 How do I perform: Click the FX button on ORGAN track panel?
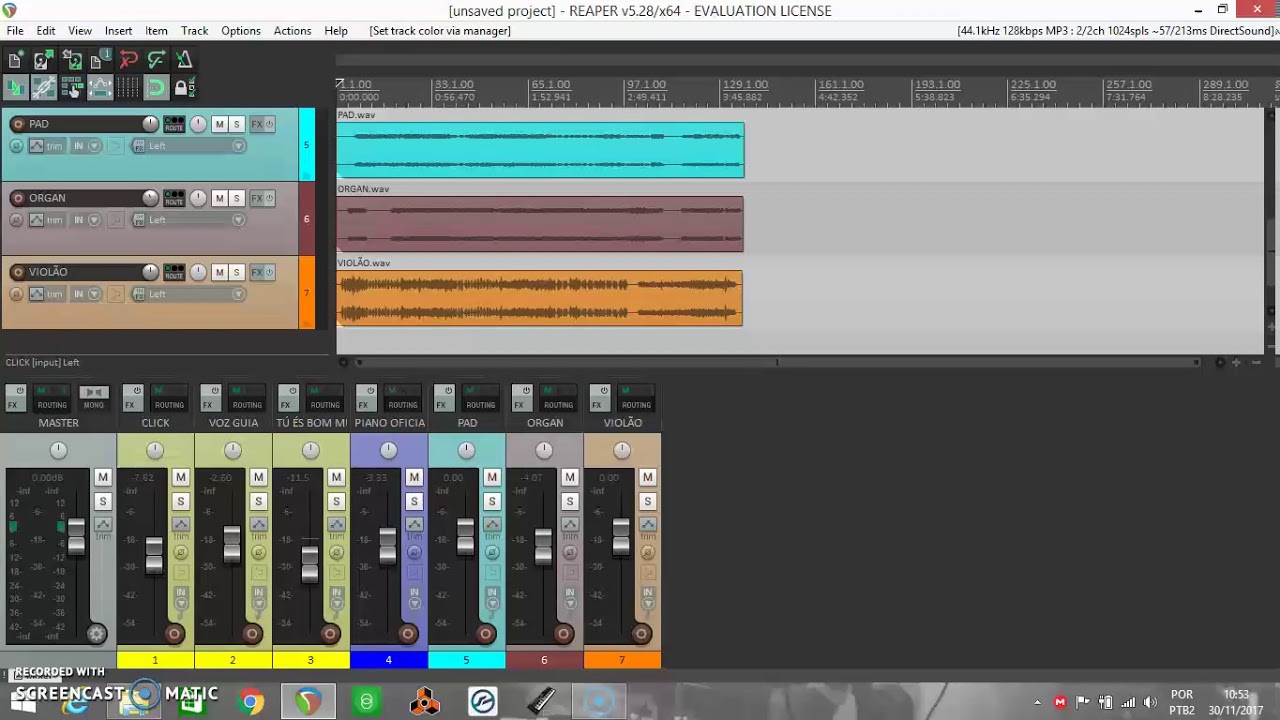click(257, 198)
